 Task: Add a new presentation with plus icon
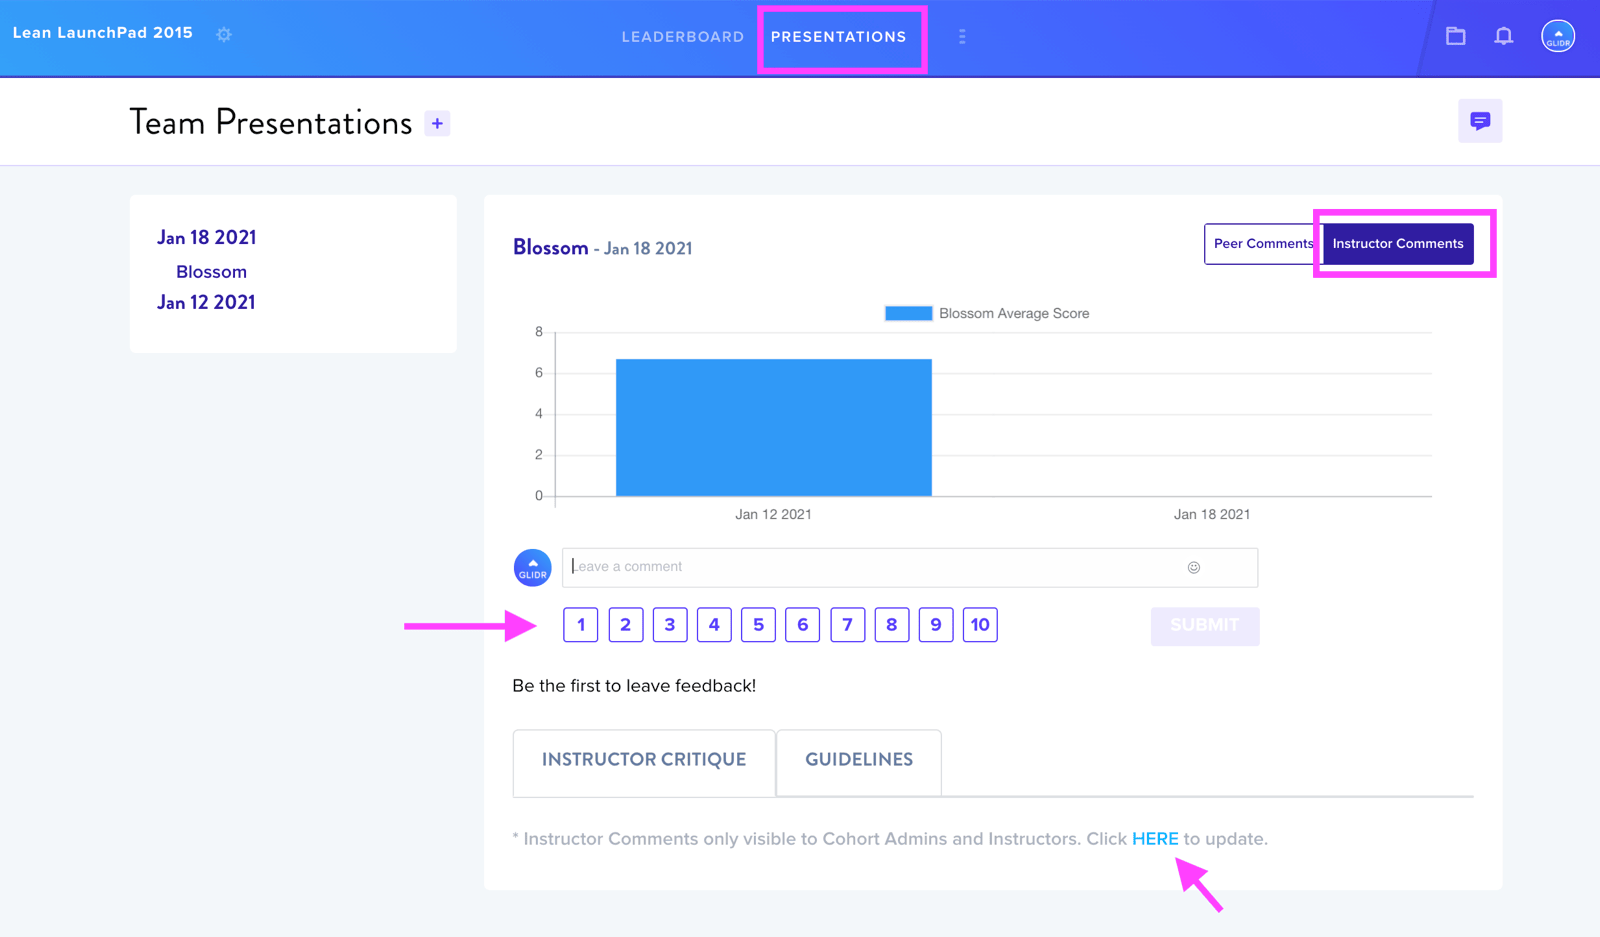coord(437,124)
